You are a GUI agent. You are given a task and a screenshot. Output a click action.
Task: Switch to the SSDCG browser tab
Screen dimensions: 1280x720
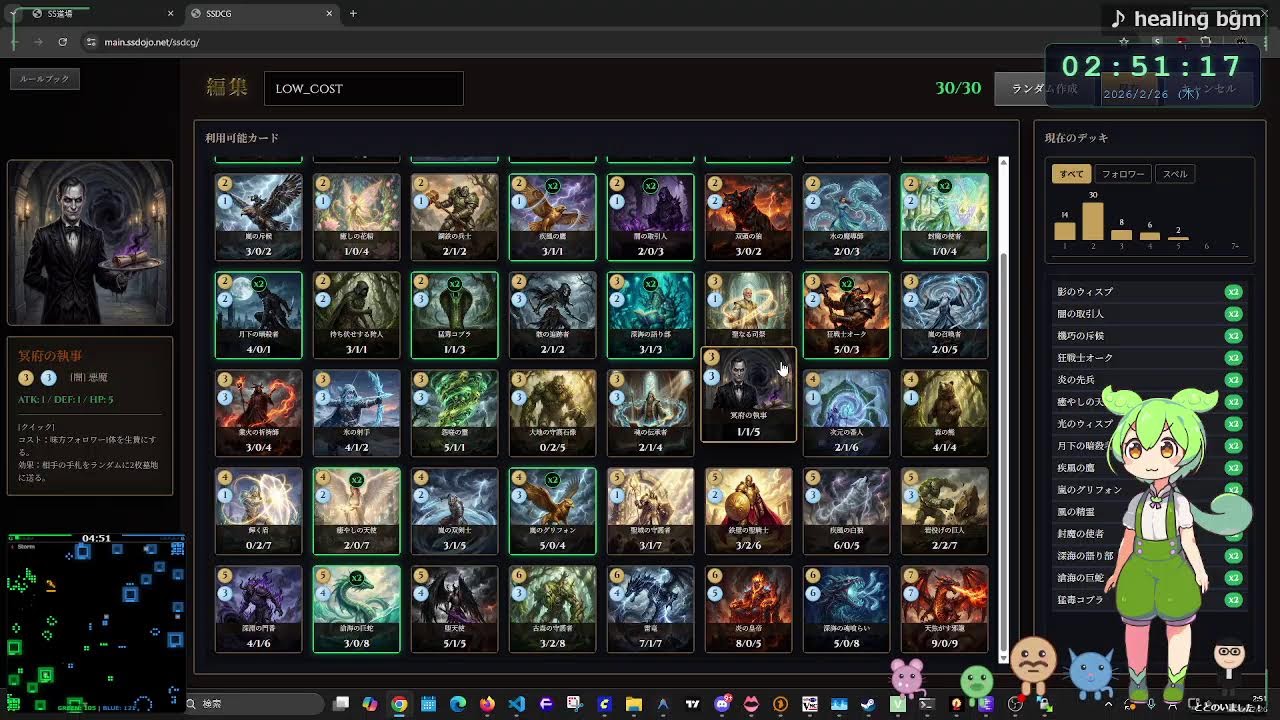click(263, 13)
